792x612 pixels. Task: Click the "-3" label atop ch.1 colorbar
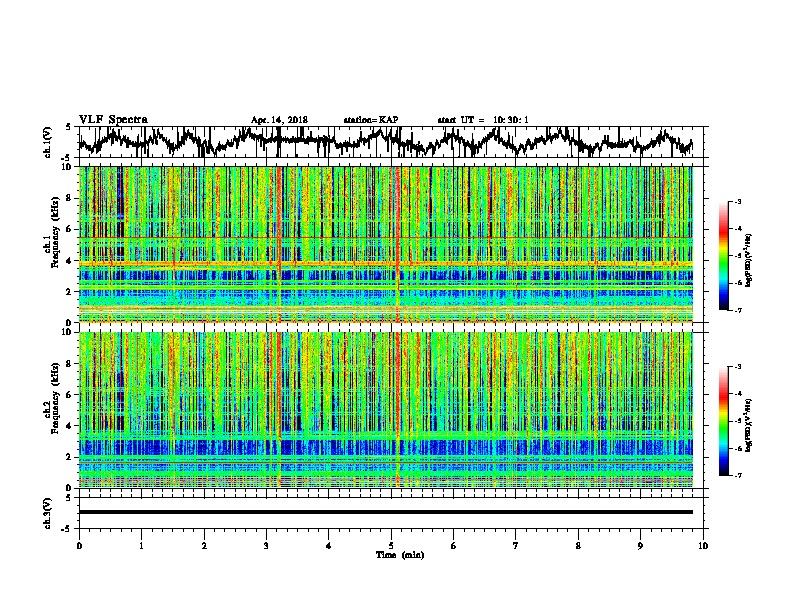coord(738,201)
